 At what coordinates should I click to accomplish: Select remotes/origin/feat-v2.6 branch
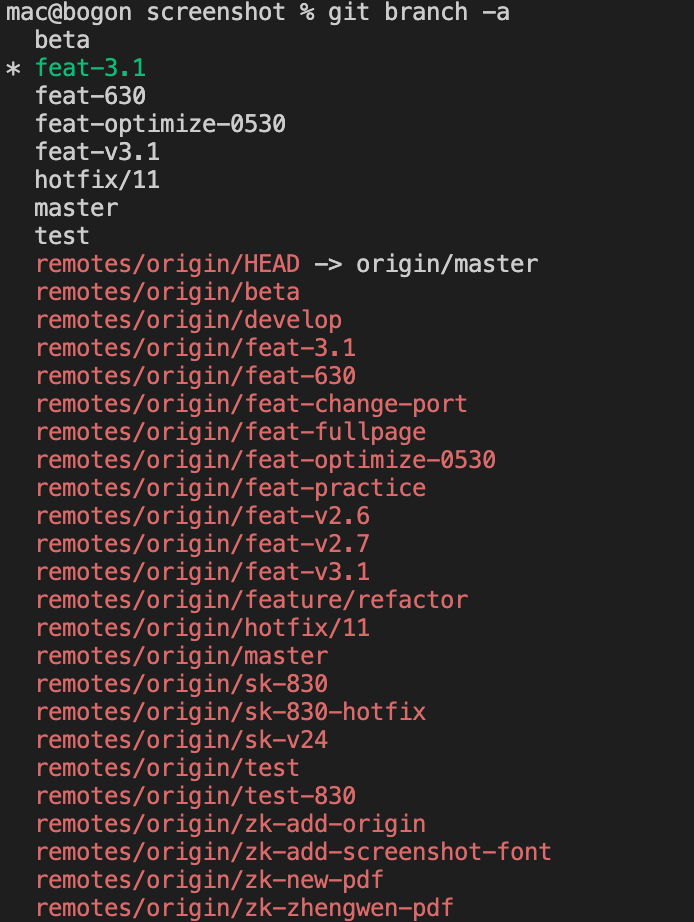pyautogui.click(x=203, y=516)
